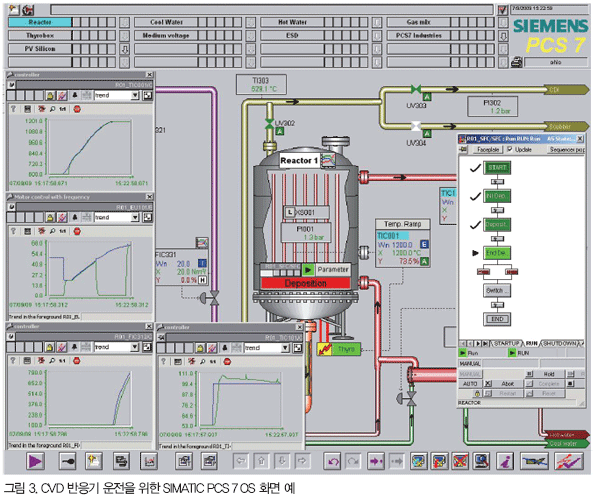Click the PI302 pressure display box

point(492,106)
